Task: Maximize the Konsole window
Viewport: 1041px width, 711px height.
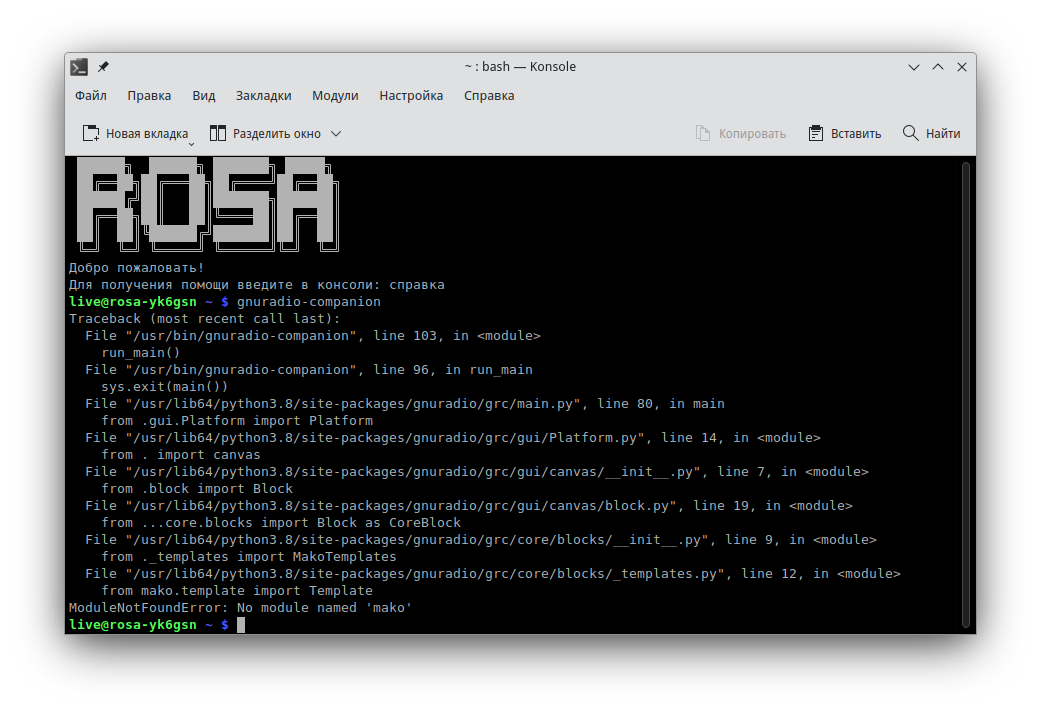Action: click(938, 67)
